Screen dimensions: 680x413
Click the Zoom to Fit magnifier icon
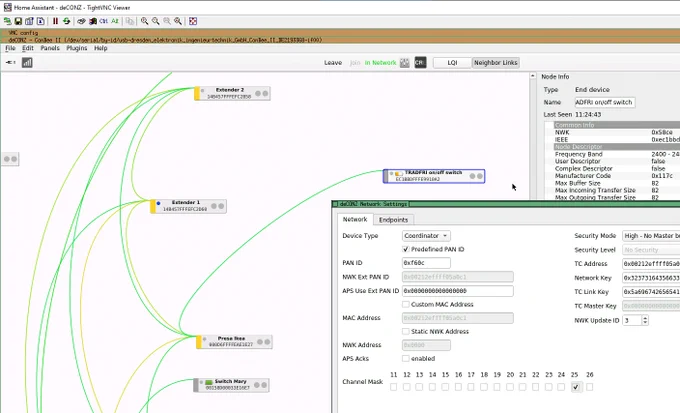[x=178, y=21]
